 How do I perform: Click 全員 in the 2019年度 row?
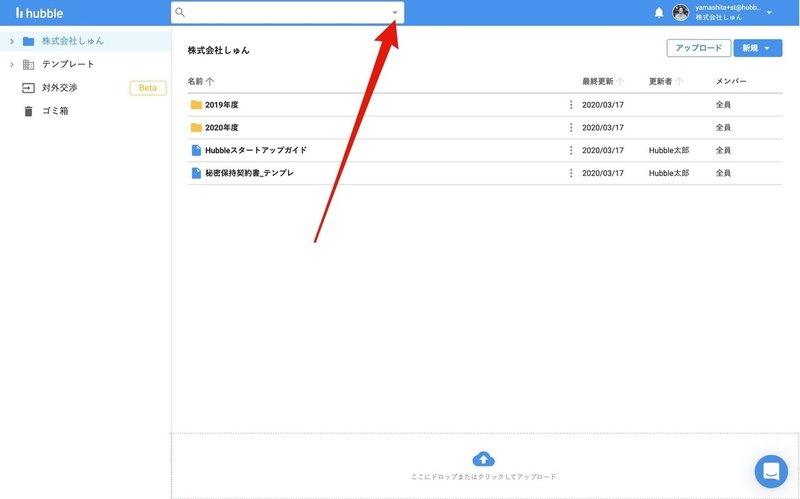pyautogui.click(x=723, y=105)
